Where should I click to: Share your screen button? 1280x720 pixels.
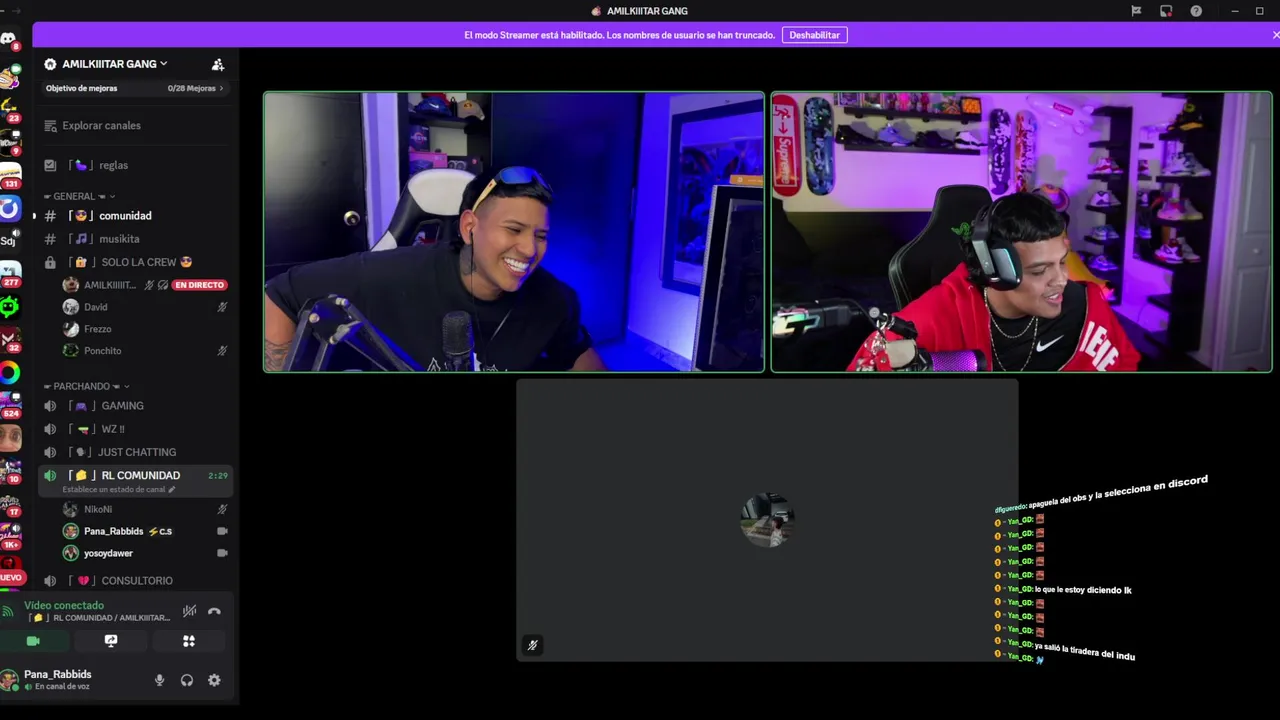pos(111,641)
